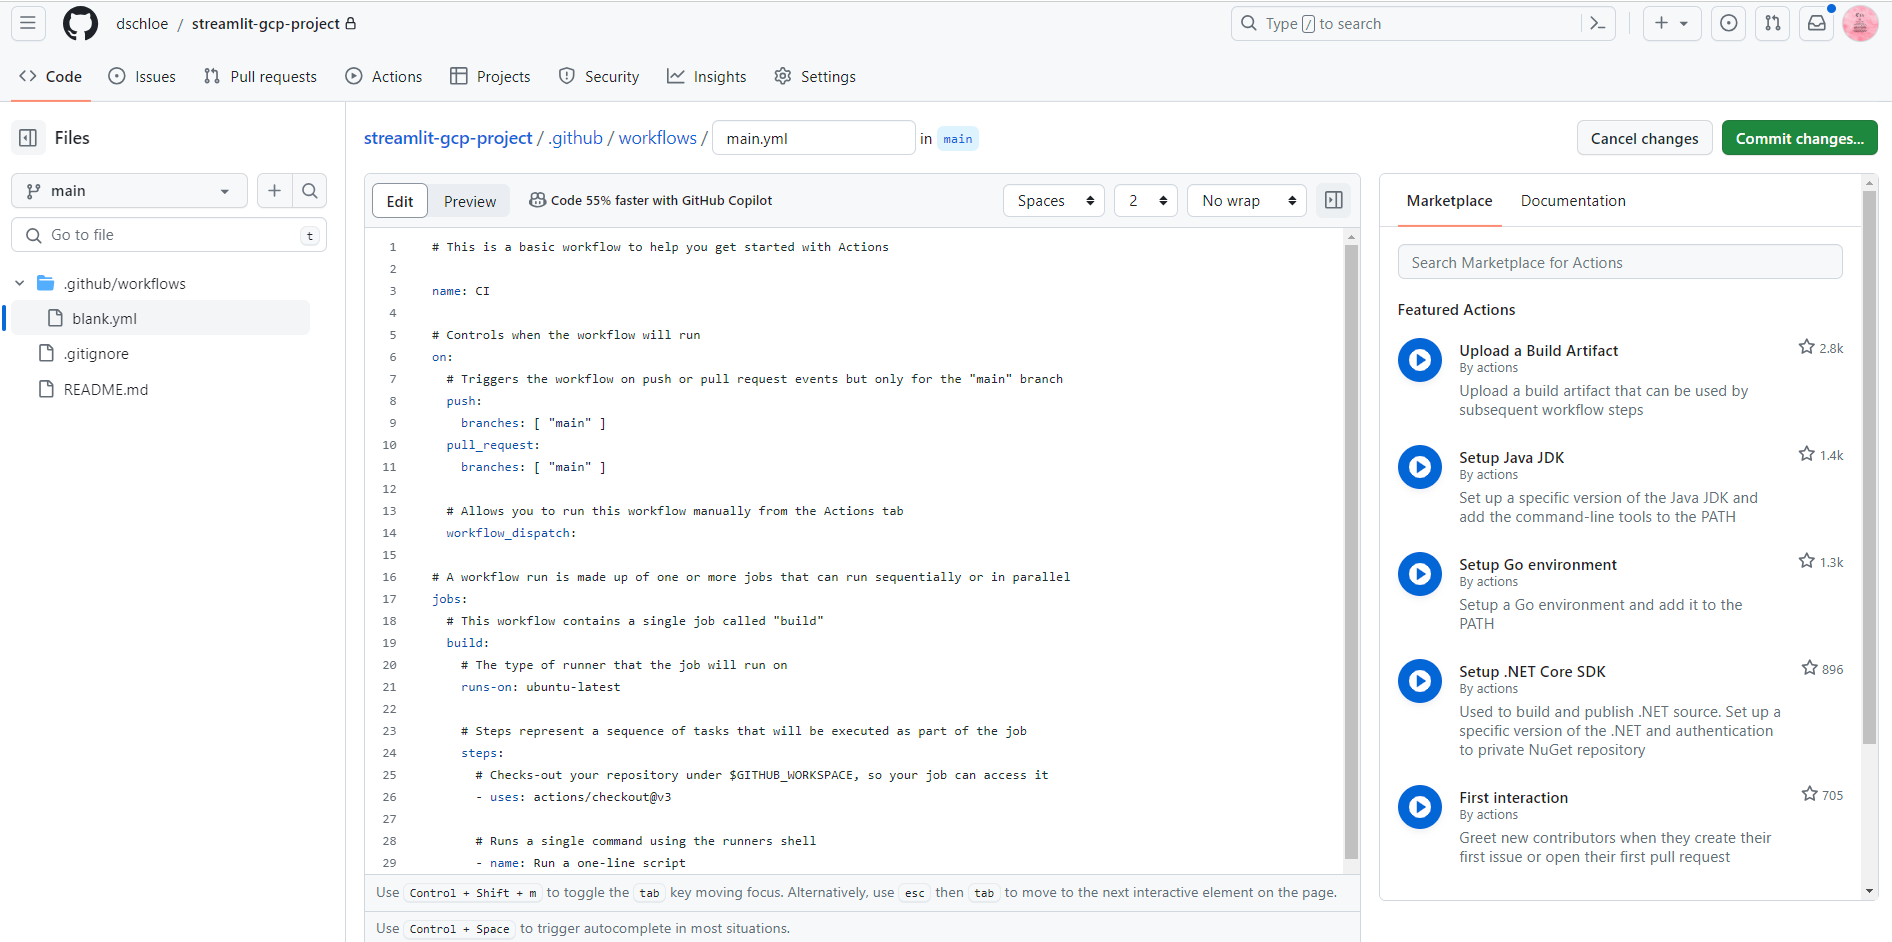1892x942 pixels.
Task: Click the Setup .NET Core SDK play icon
Action: 1420,681
